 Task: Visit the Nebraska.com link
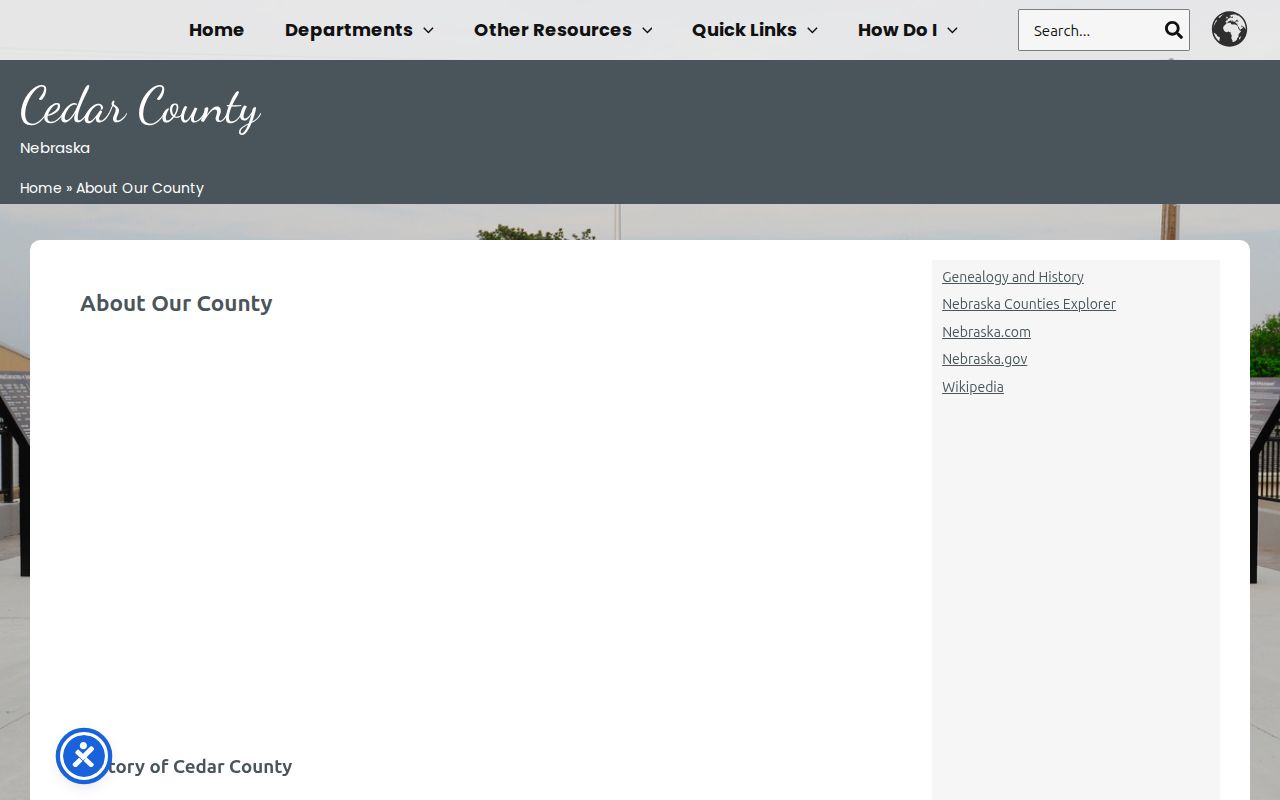(986, 332)
